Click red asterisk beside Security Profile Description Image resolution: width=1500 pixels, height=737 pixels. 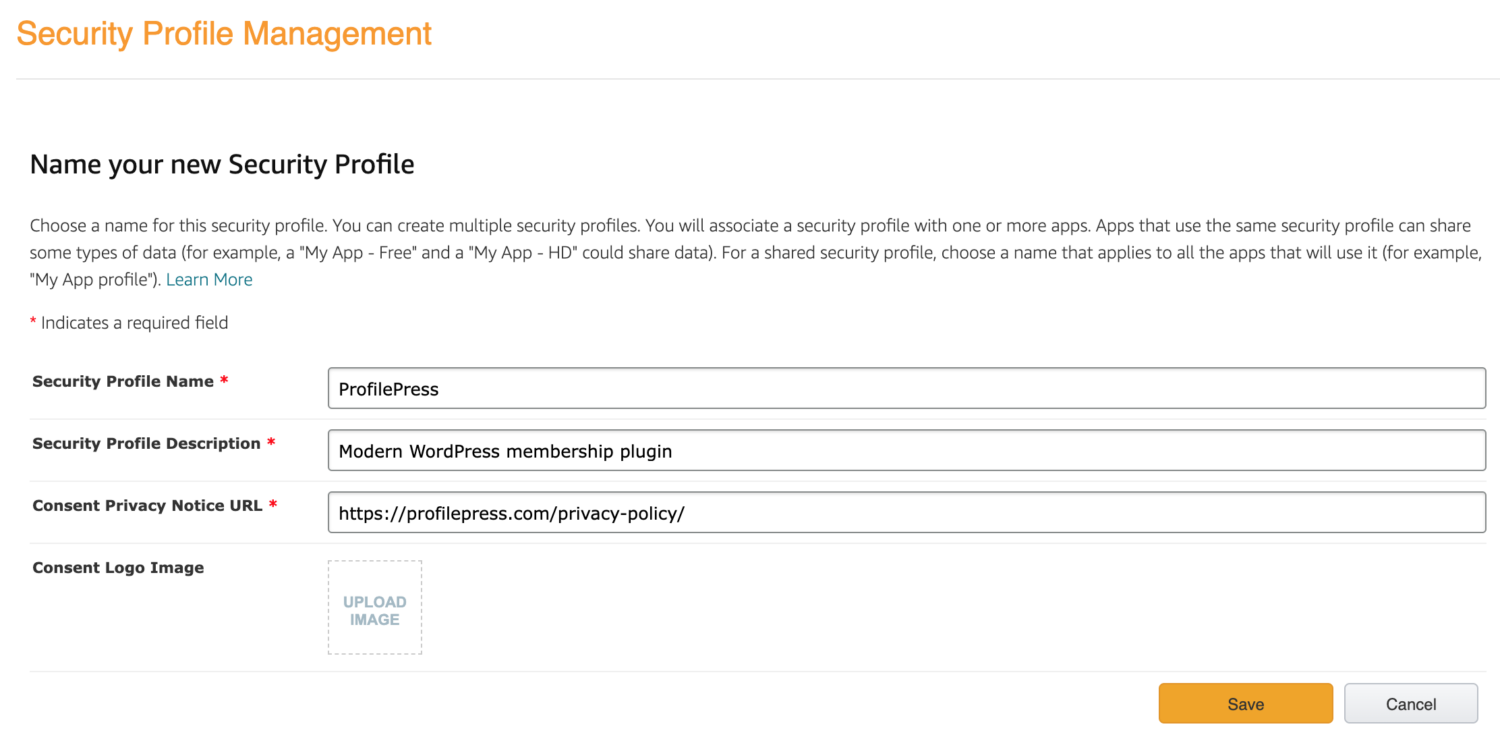[x=271, y=443]
